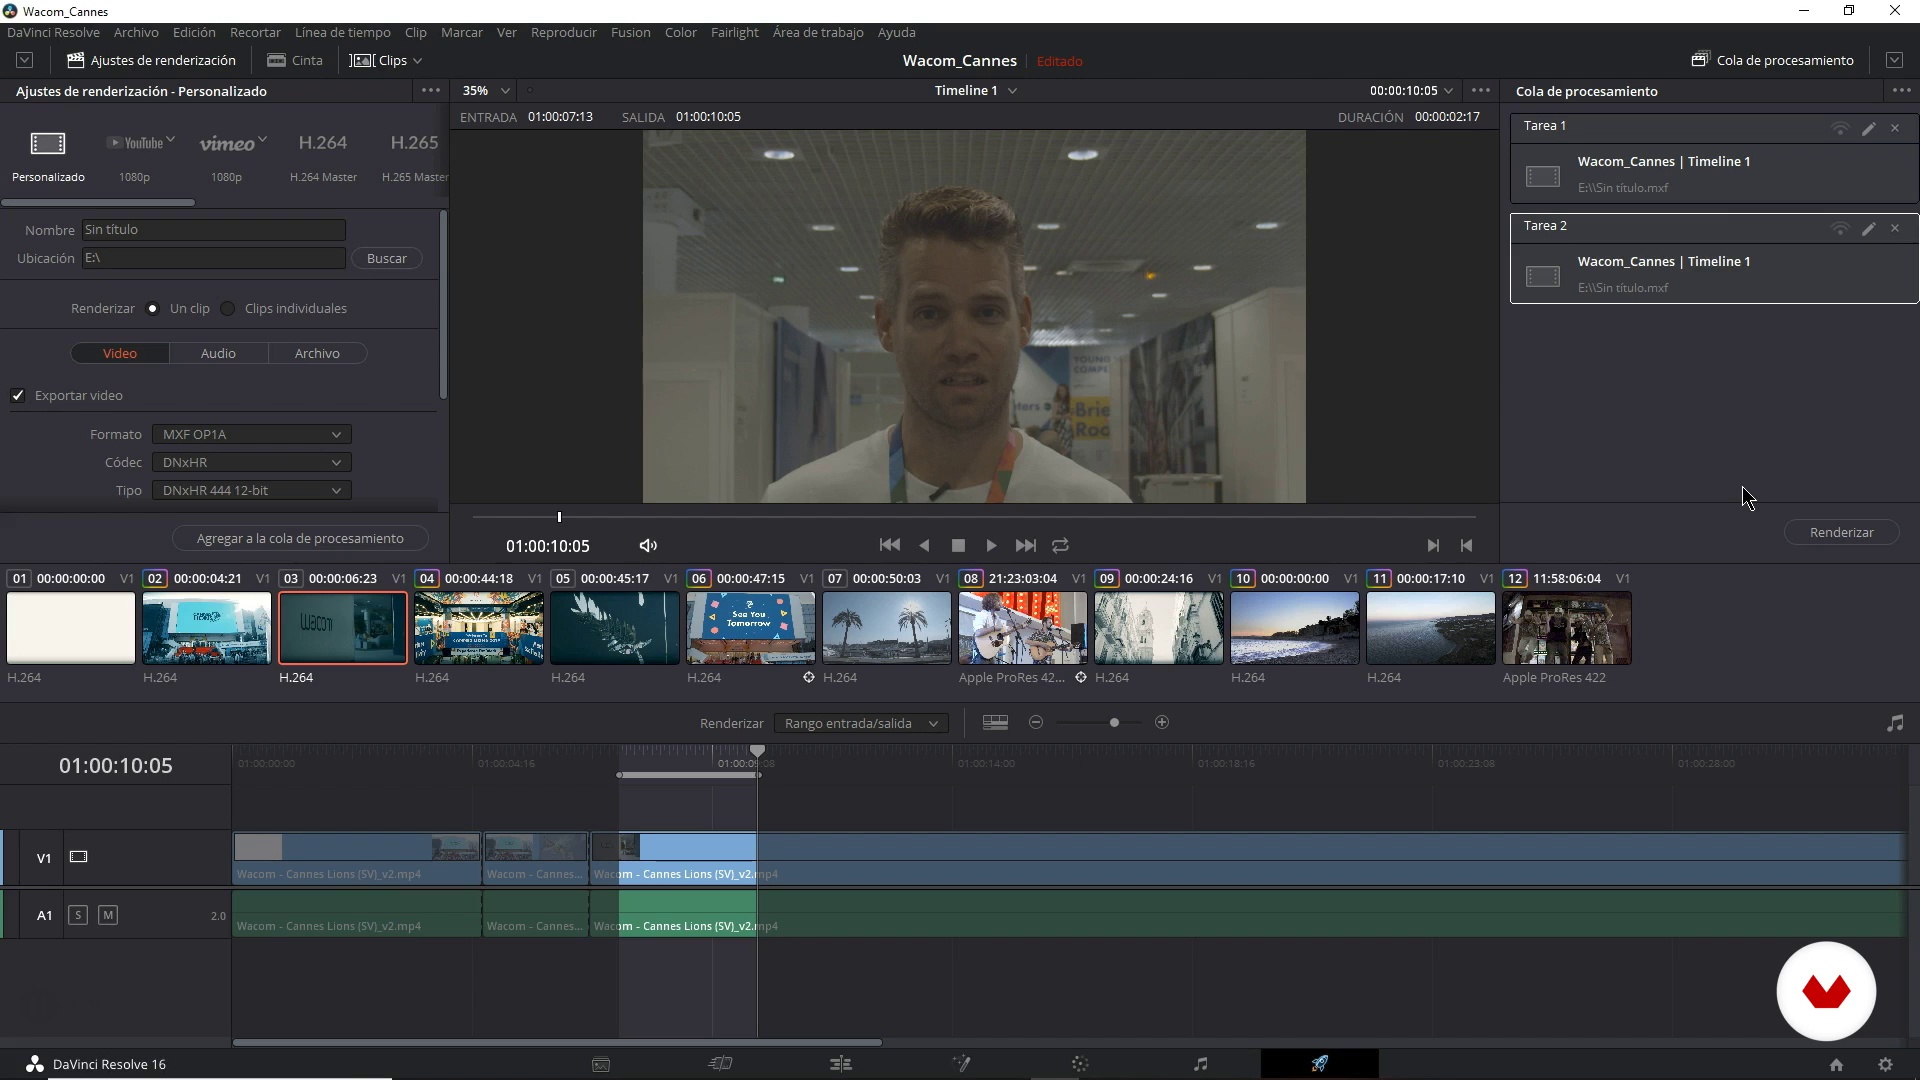Image resolution: width=1920 pixels, height=1080 pixels.
Task: Click the viewer scrub bar playhead
Action: [x=559, y=517]
